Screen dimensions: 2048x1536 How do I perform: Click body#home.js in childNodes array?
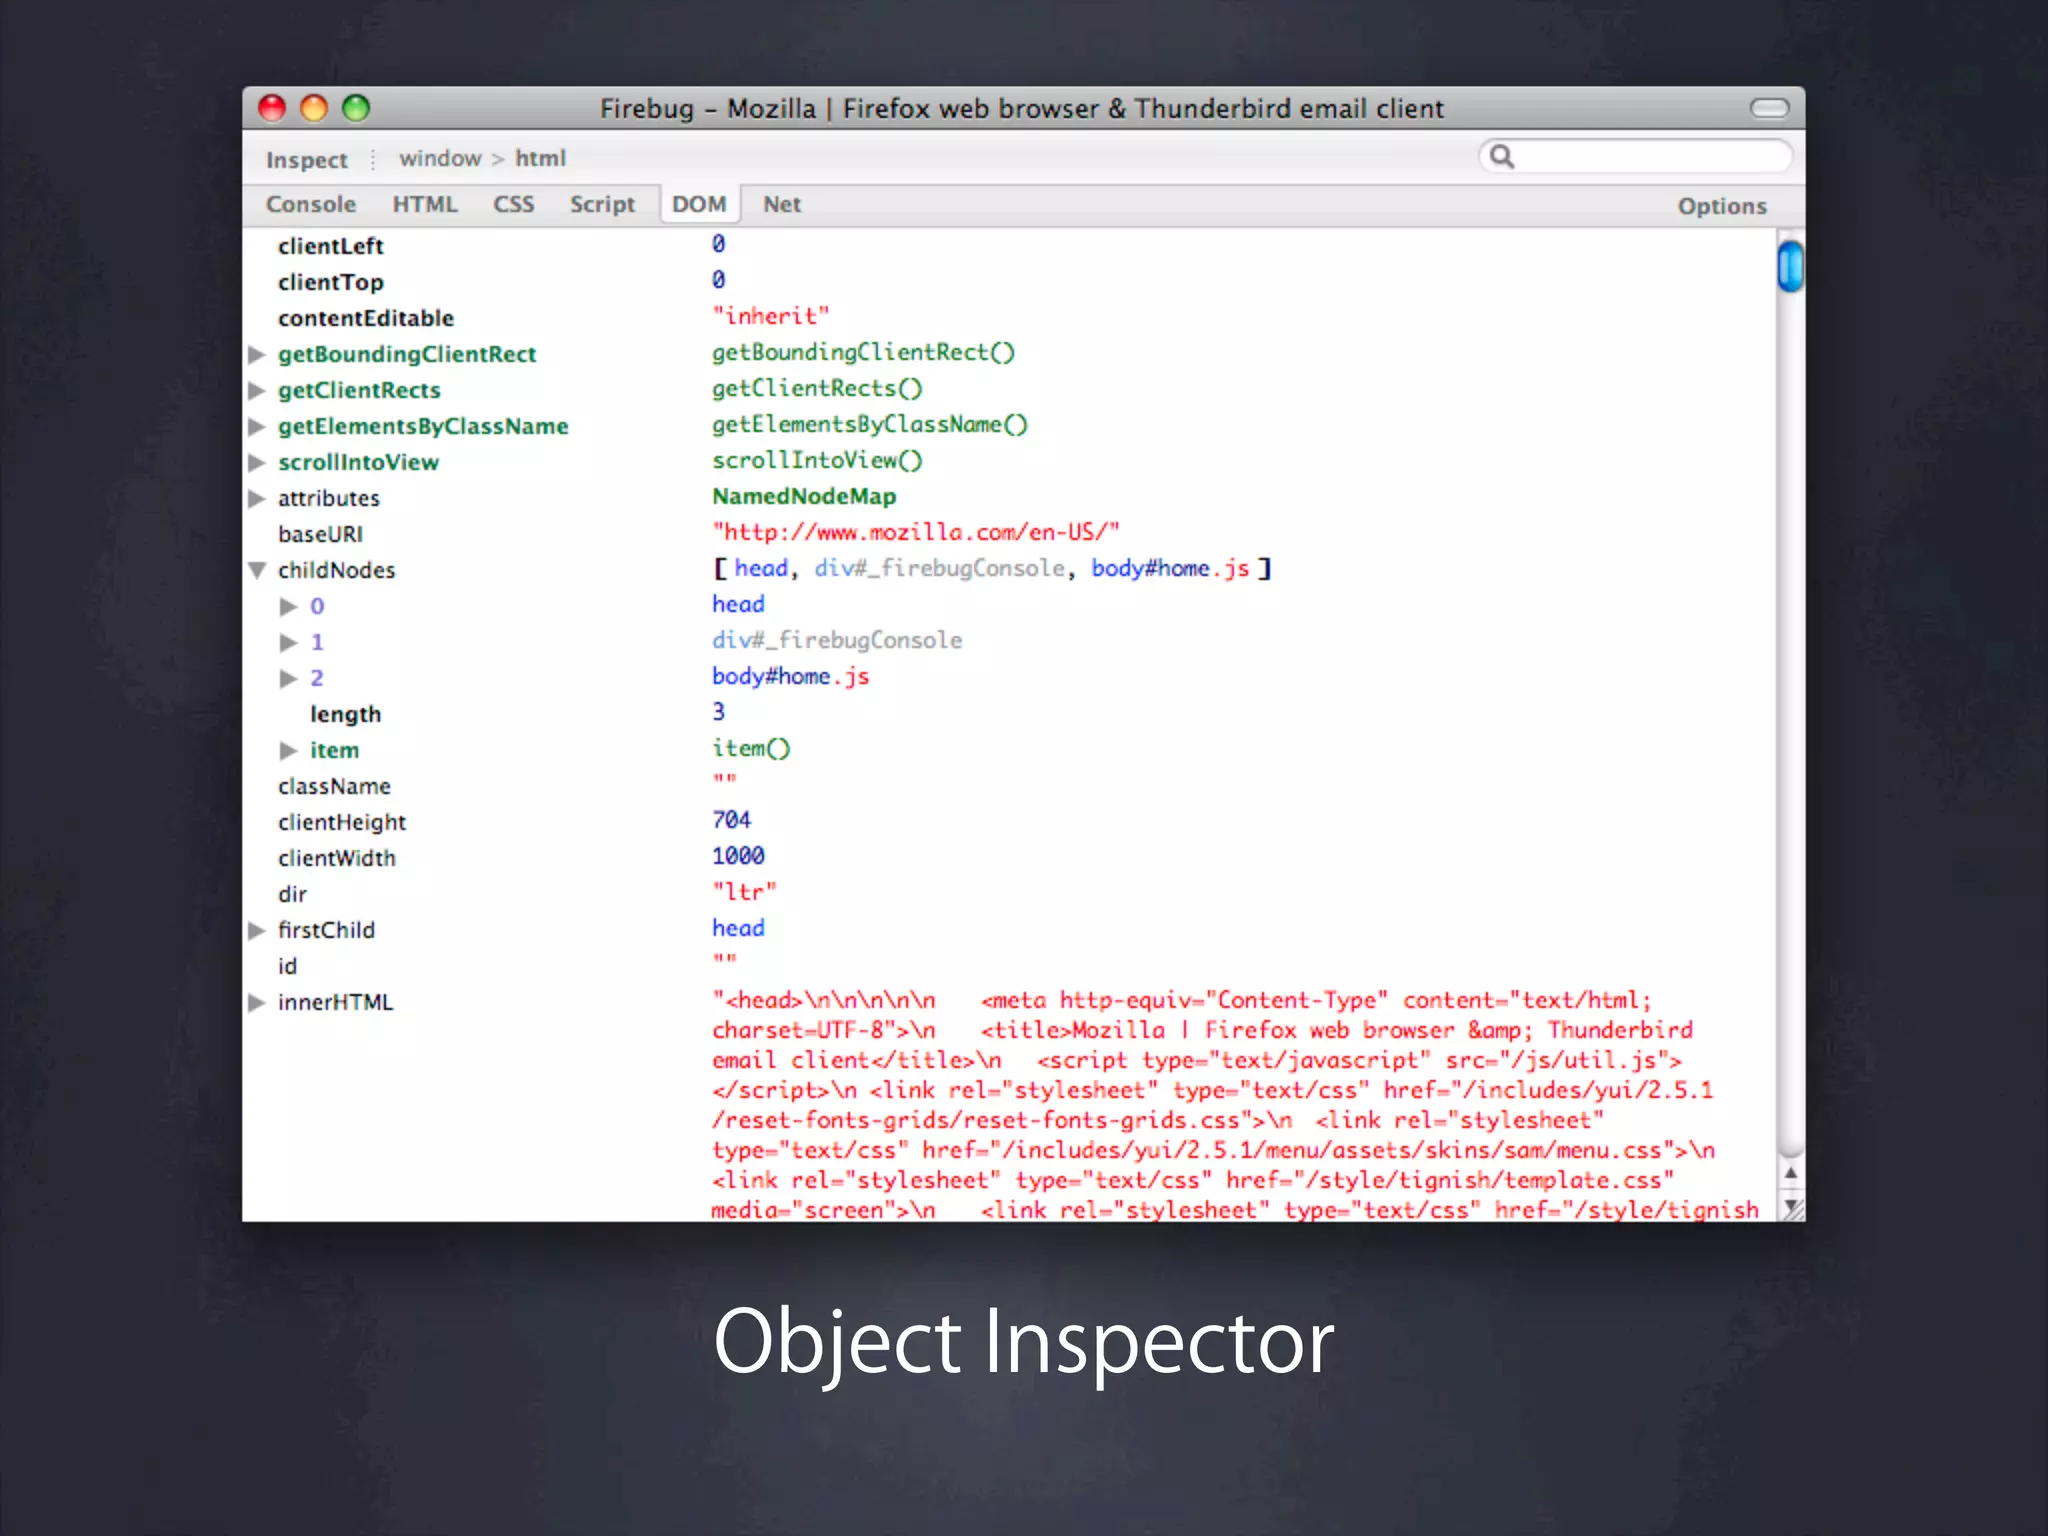pos(1170,568)
